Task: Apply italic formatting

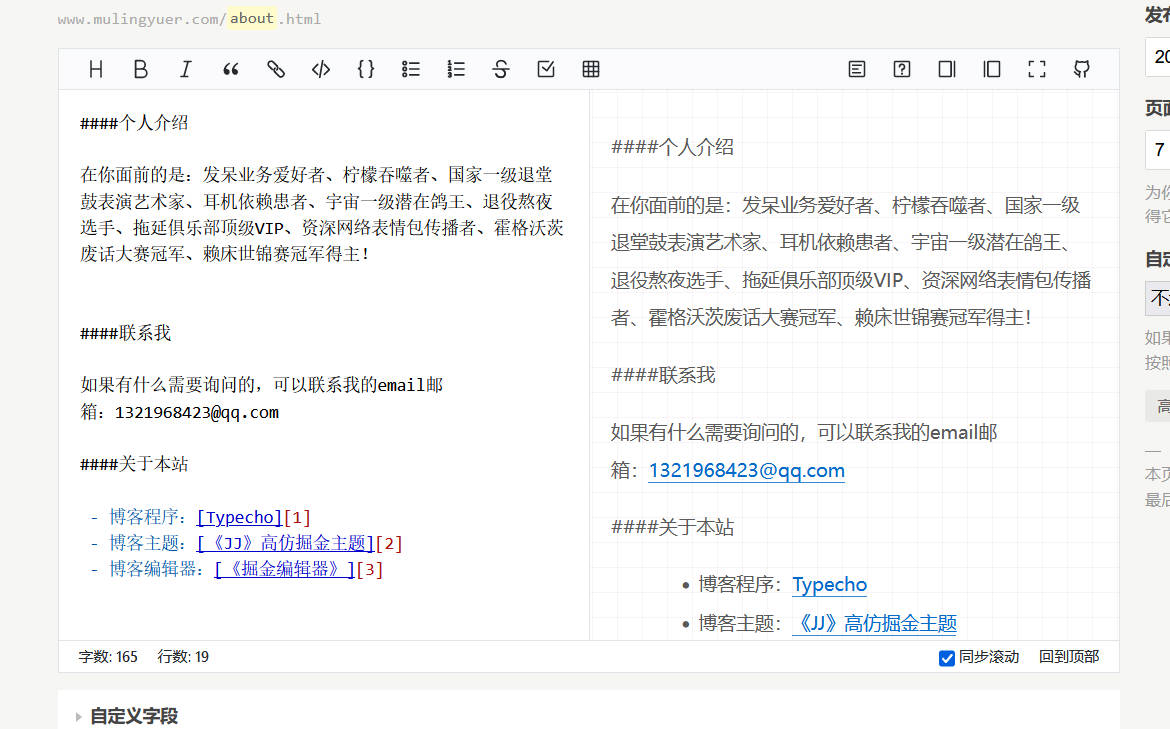Action: coord(186,69)
